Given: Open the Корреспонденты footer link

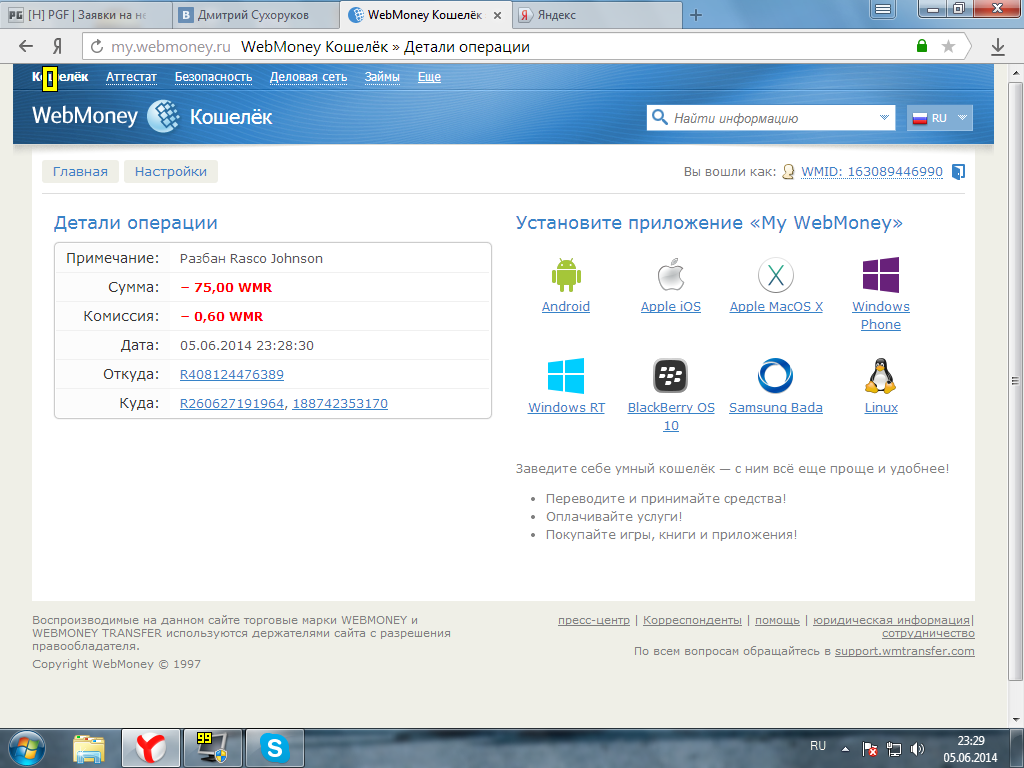Looking at the screenshot, I should (x=692, y=620).
